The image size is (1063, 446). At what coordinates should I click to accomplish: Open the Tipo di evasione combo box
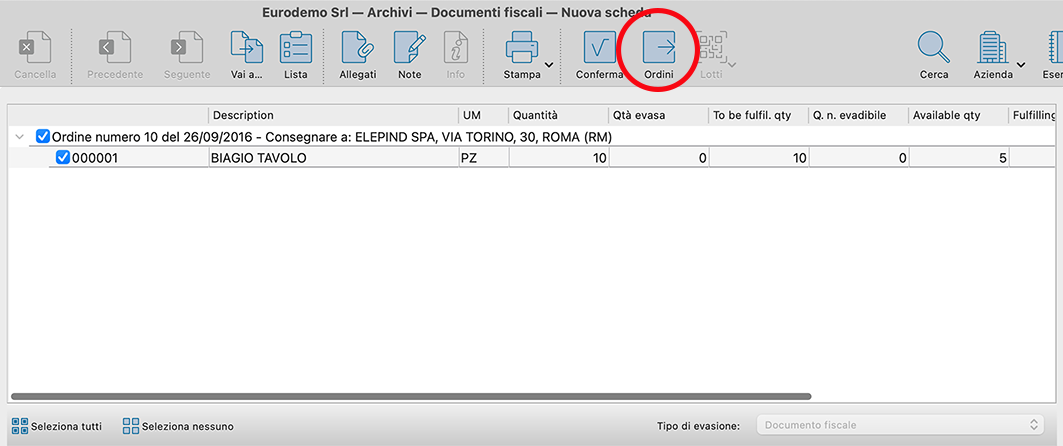click(899, 425)
